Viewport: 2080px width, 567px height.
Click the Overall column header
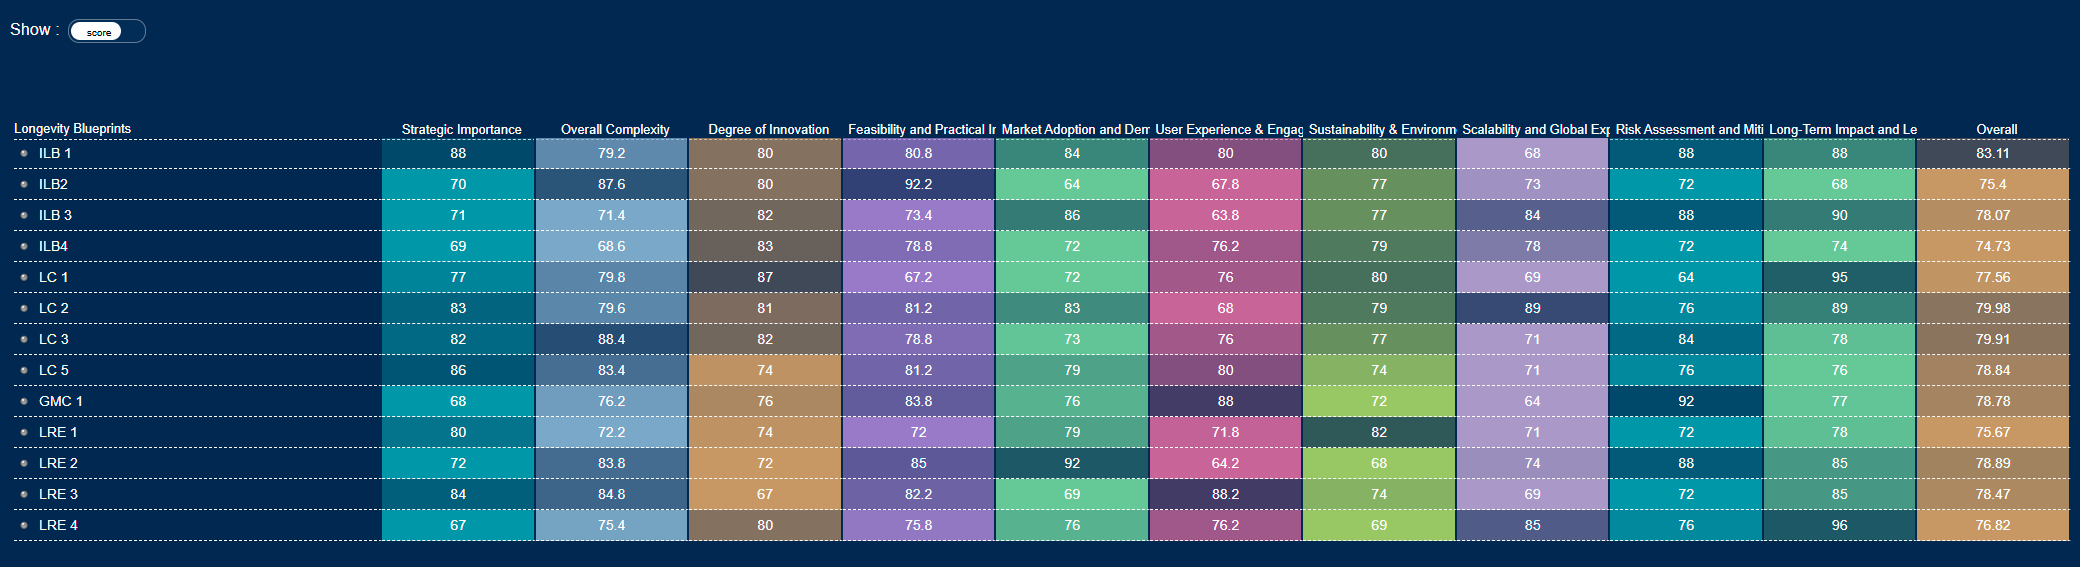1996,129
